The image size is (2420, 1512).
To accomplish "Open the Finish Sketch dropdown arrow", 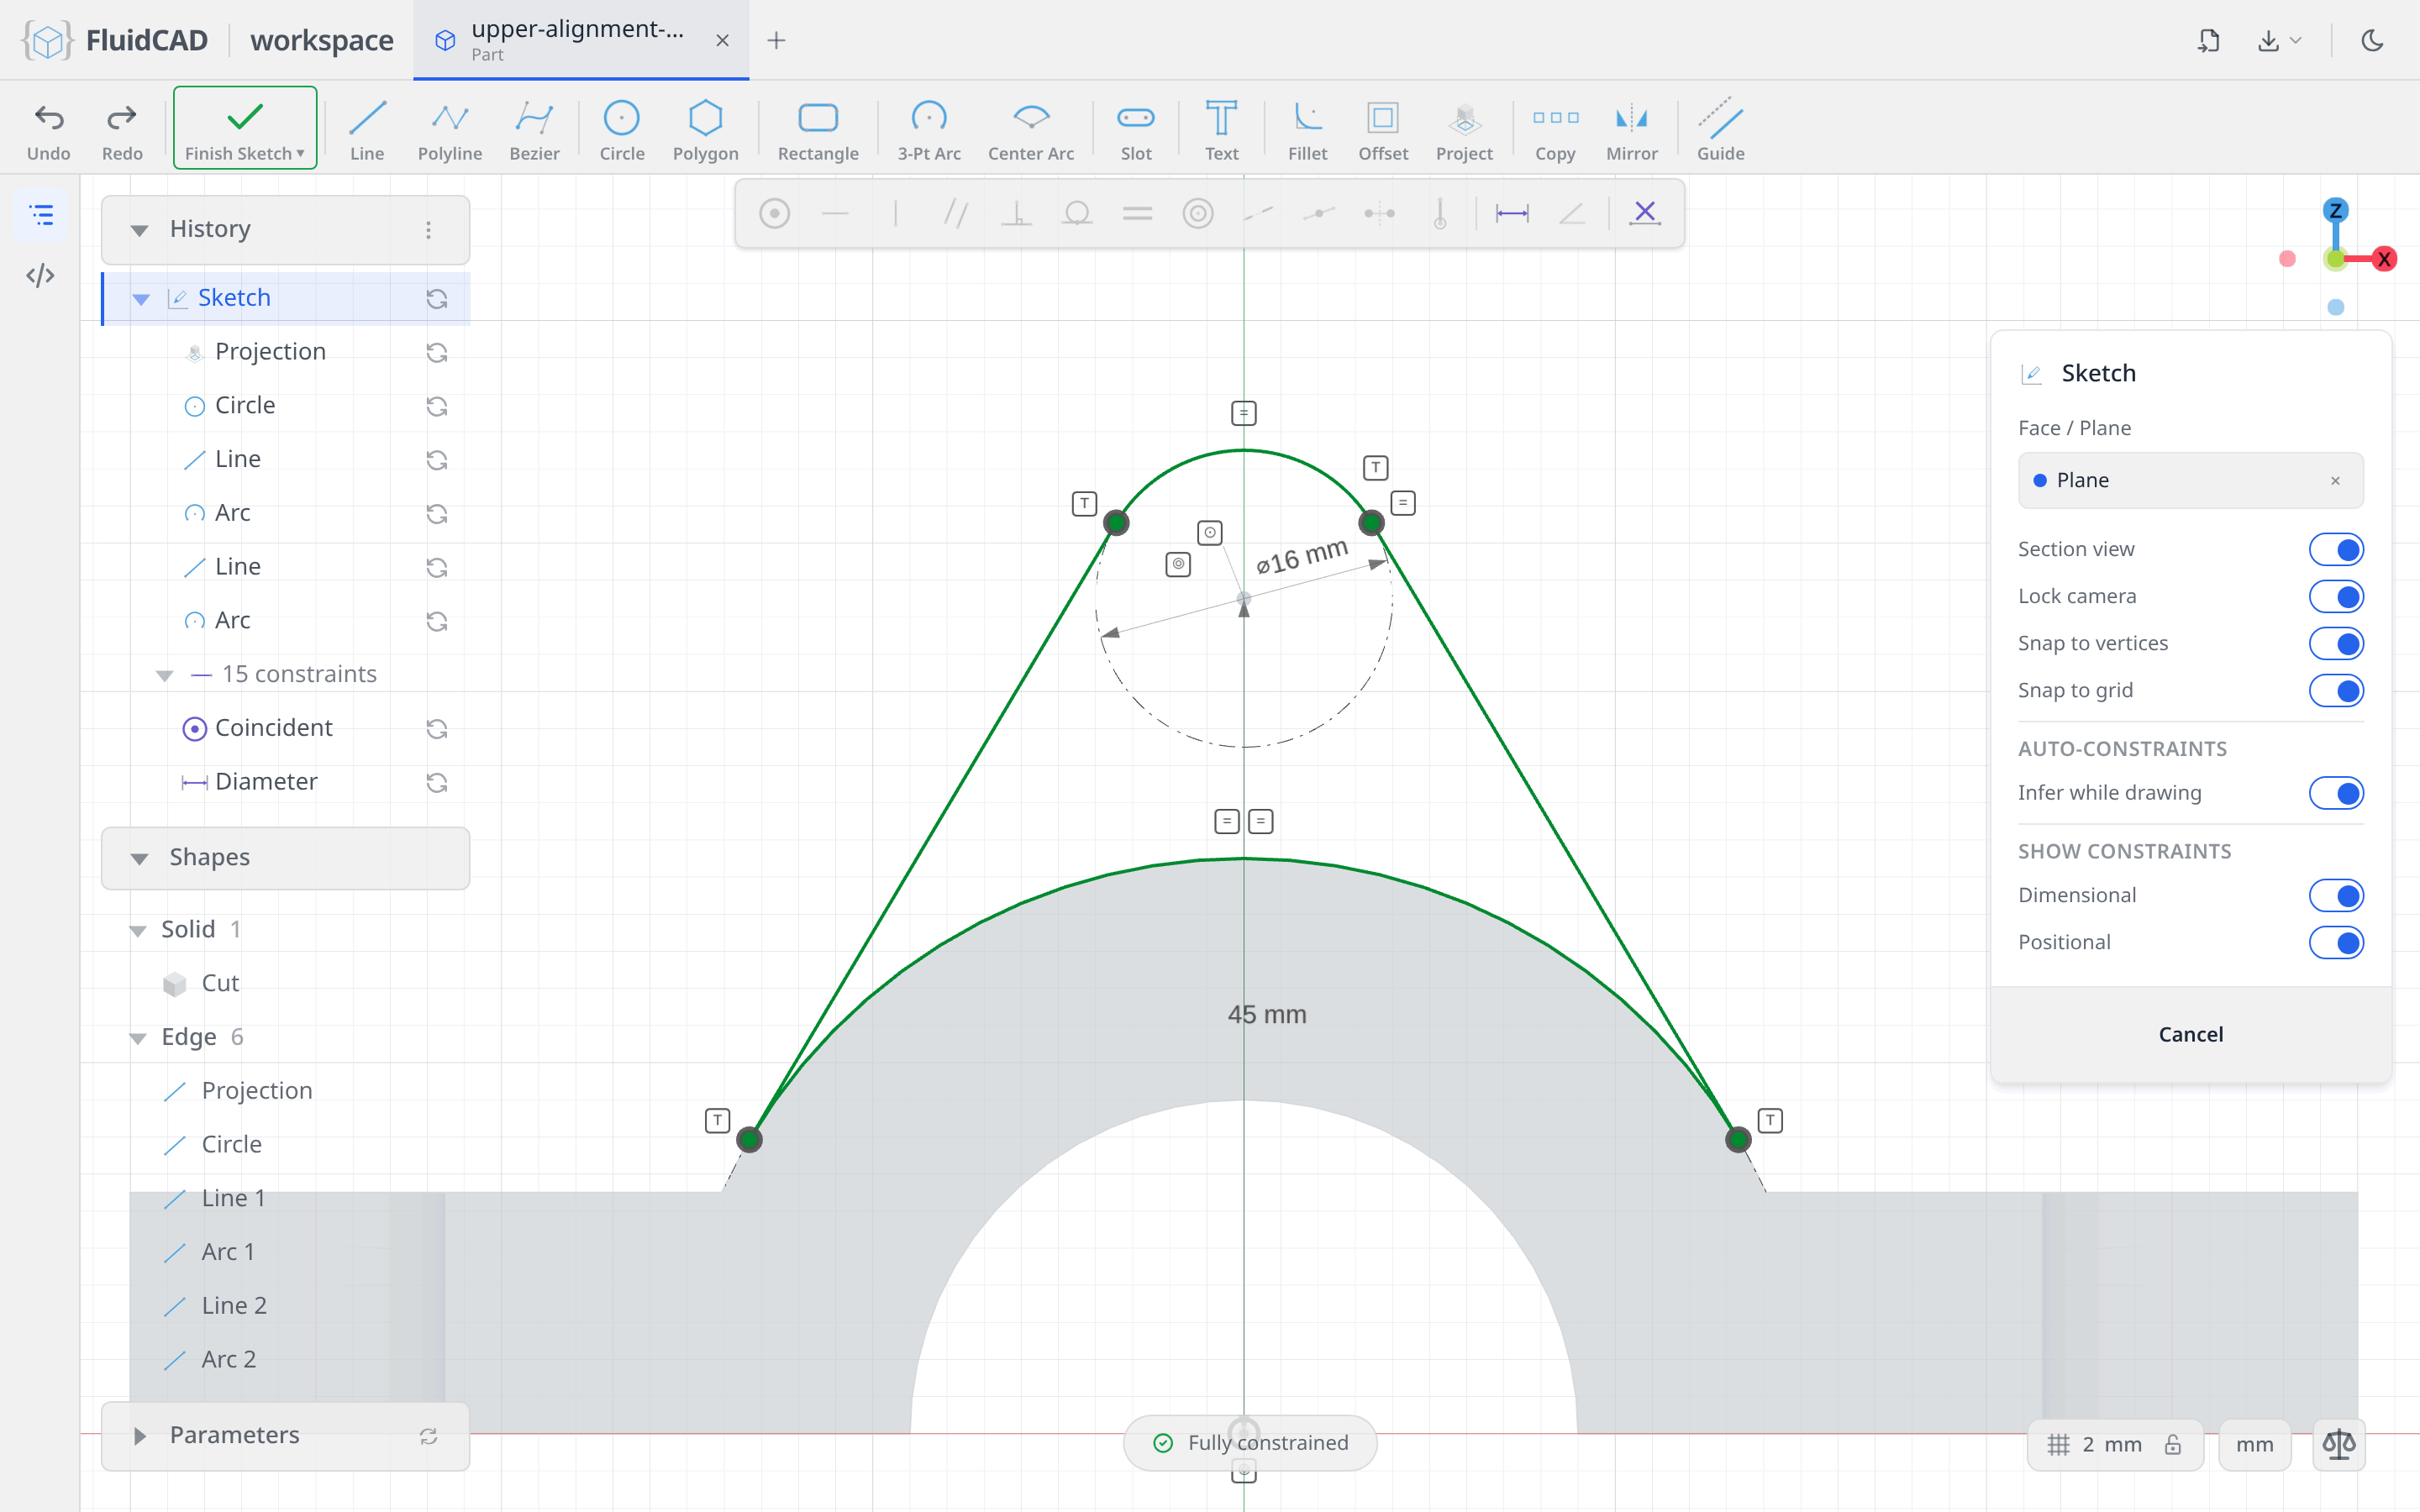I will tap(300, 154).
